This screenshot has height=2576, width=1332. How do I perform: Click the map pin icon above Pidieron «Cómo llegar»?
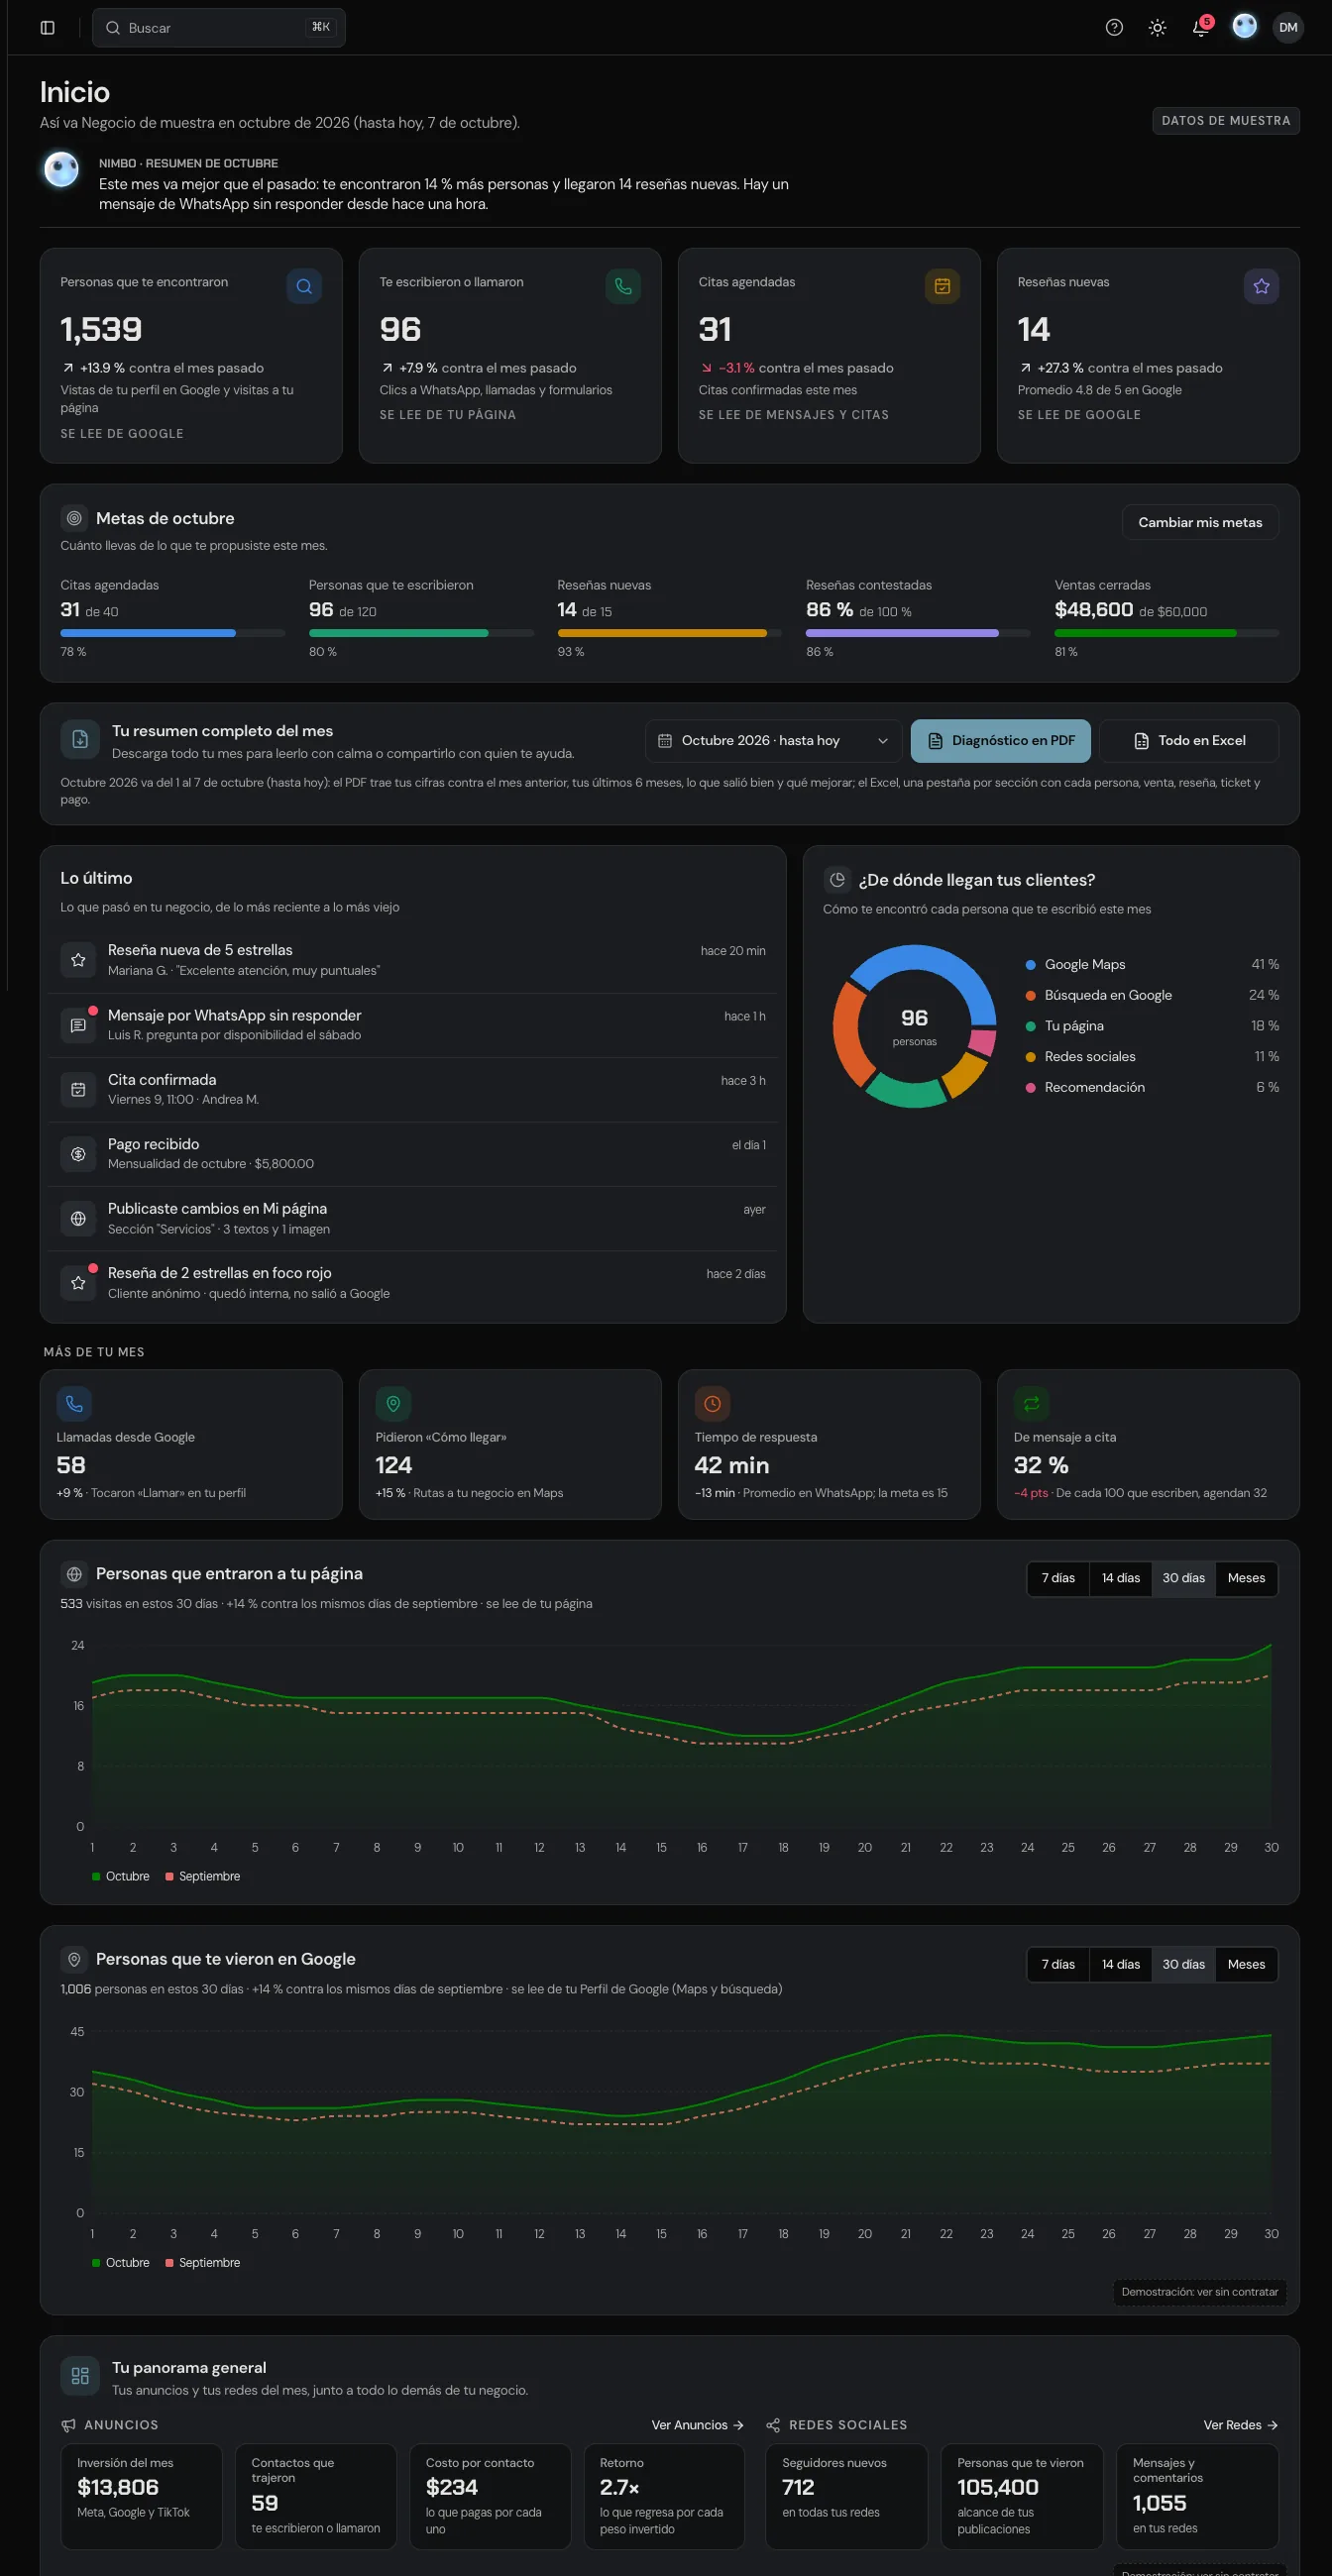pyautogui.click(x=393, y=1403)
